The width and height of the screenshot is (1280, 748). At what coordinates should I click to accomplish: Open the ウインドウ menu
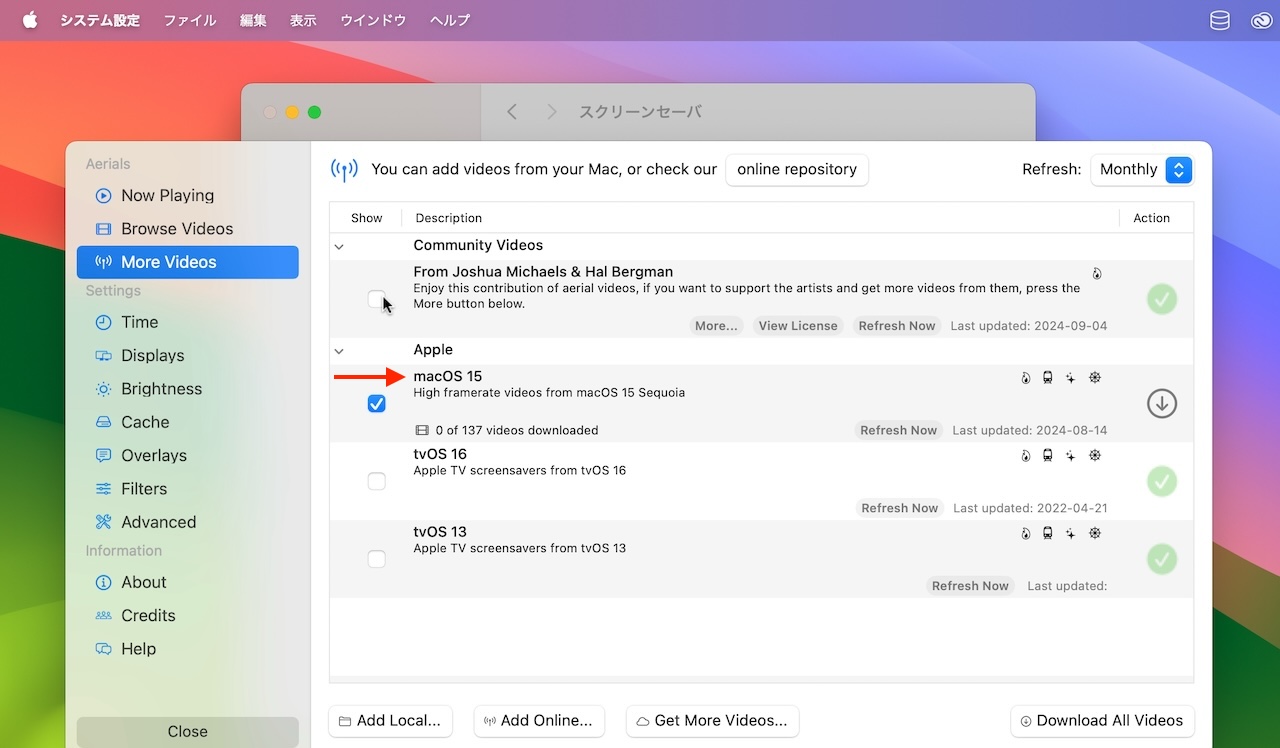point(373,20)
